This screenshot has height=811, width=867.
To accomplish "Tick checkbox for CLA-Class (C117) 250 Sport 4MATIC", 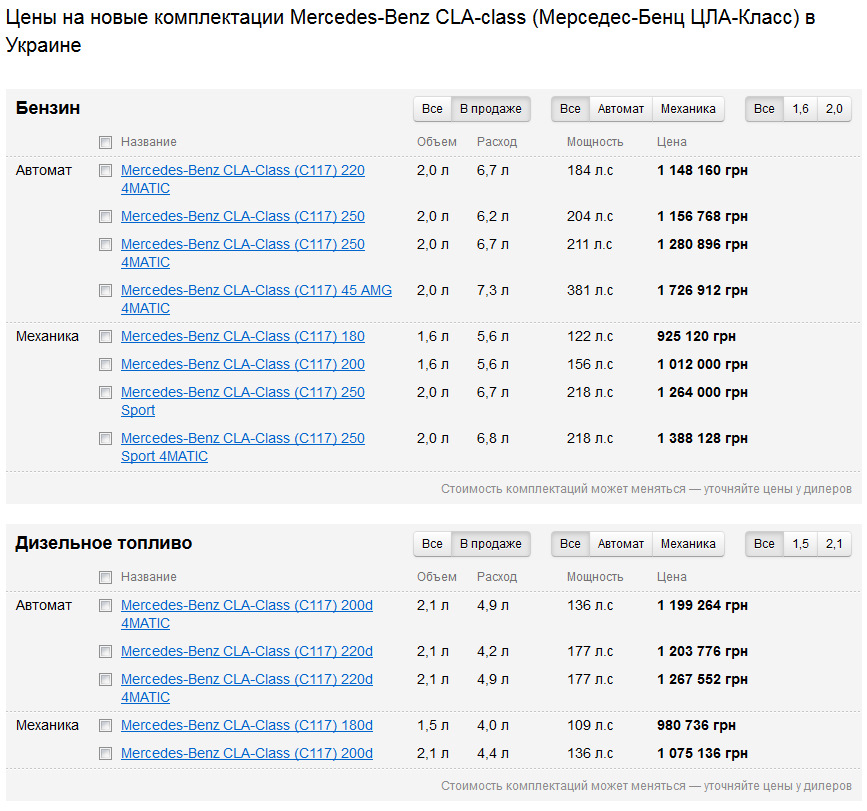I will pos(105,438).
